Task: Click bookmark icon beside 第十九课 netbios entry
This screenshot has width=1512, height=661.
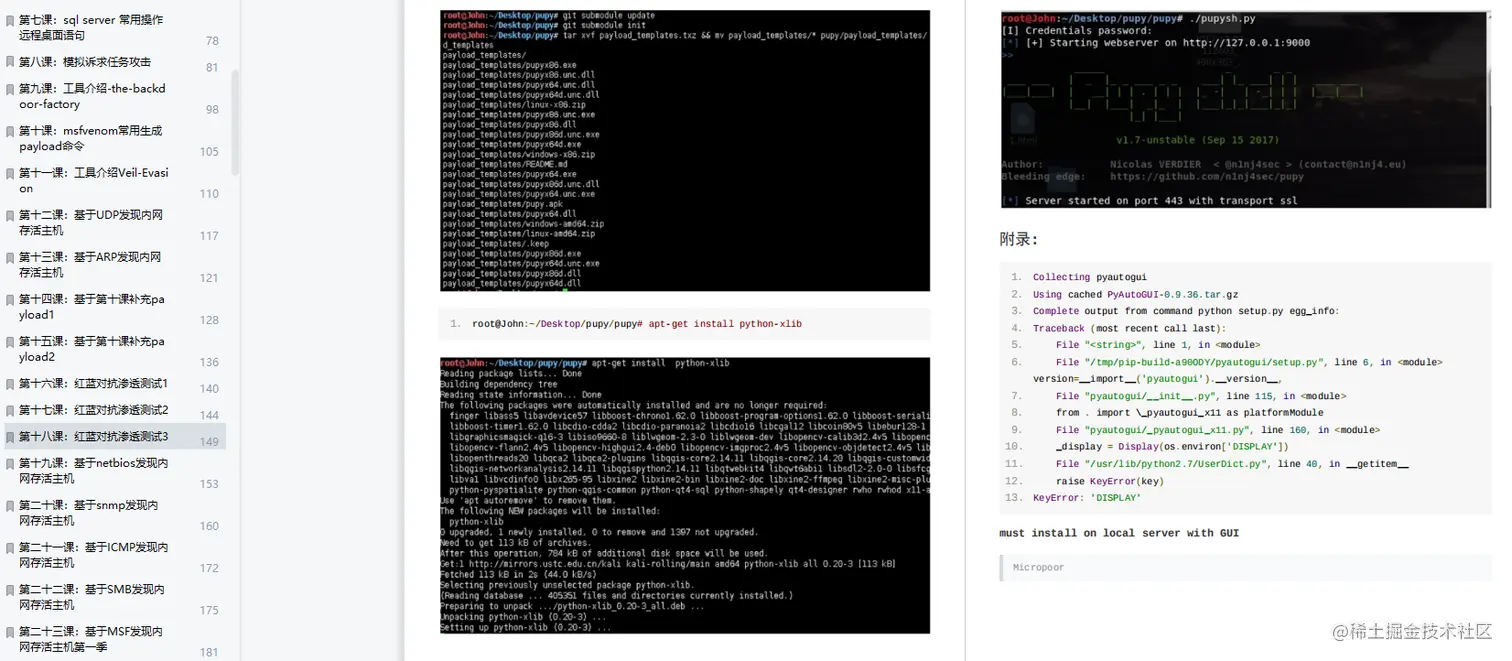Action: click(x=10, y=464)
